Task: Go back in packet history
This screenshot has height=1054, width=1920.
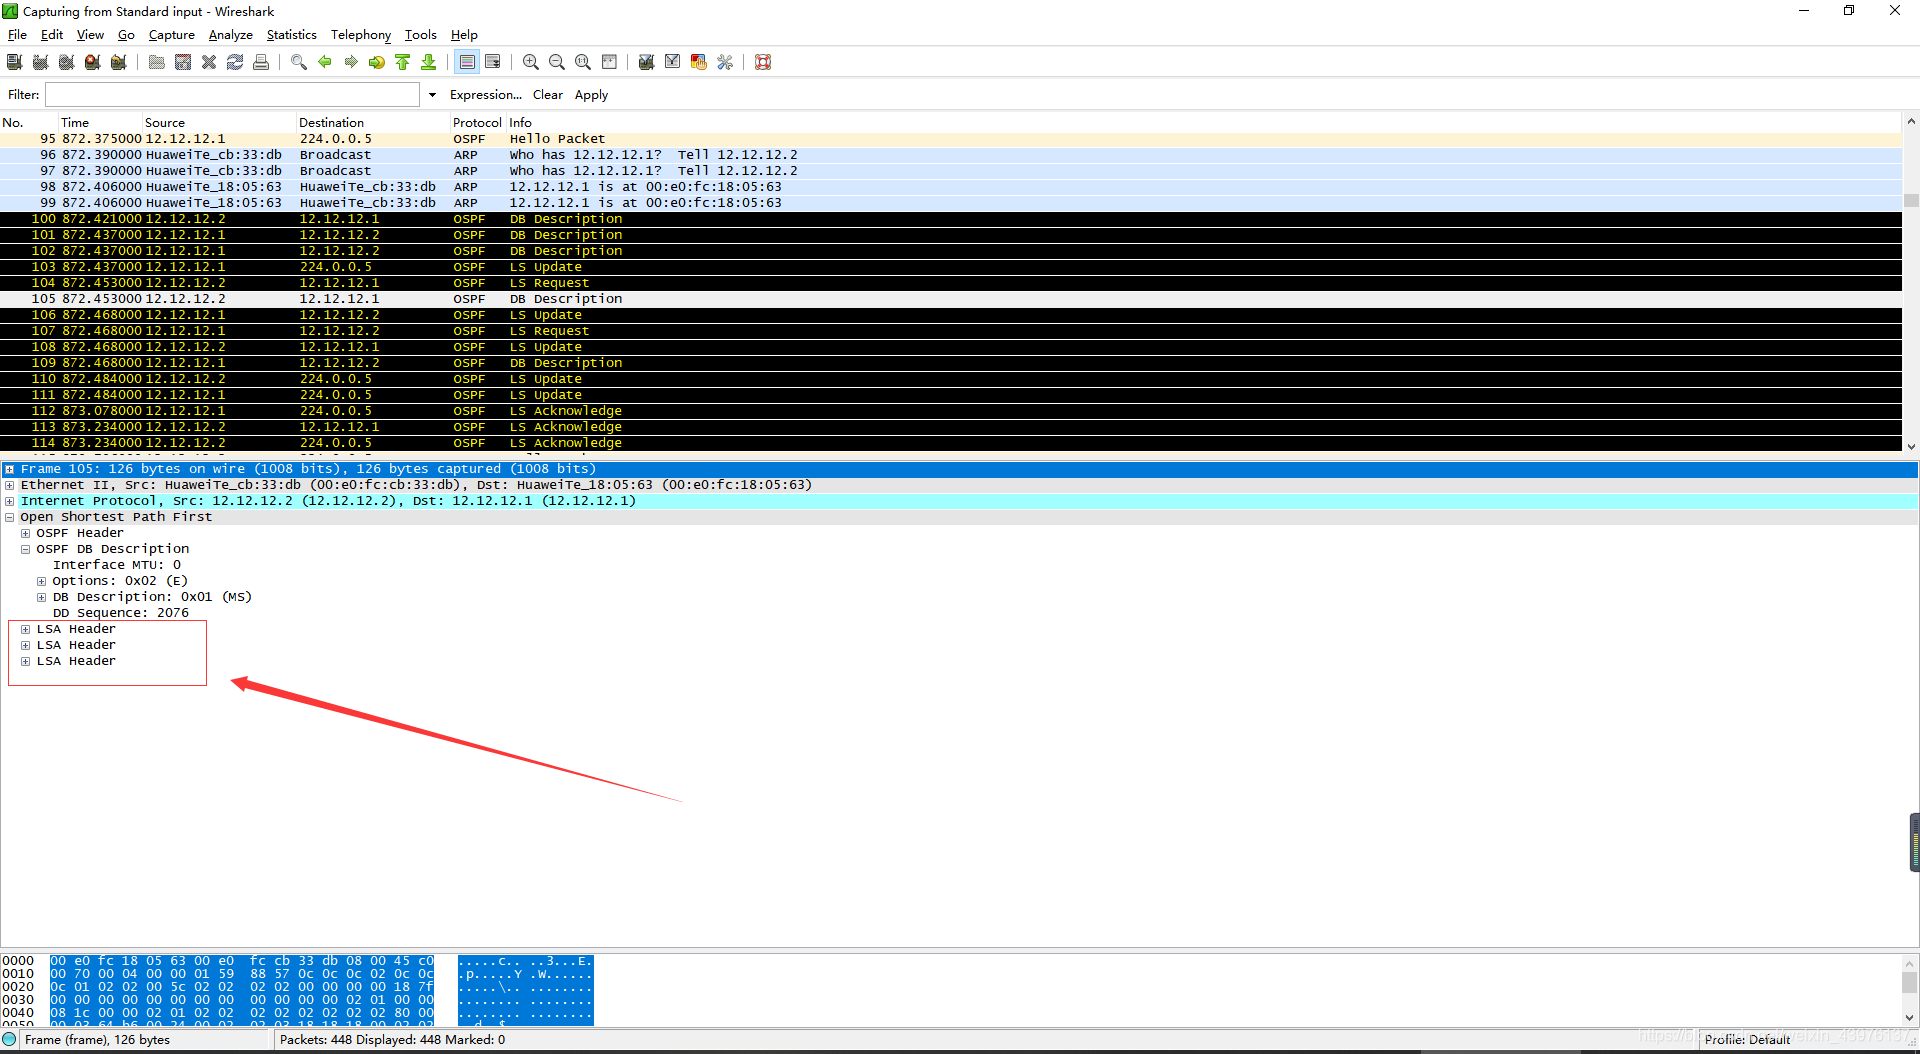Action: click(x=325, y=62)
